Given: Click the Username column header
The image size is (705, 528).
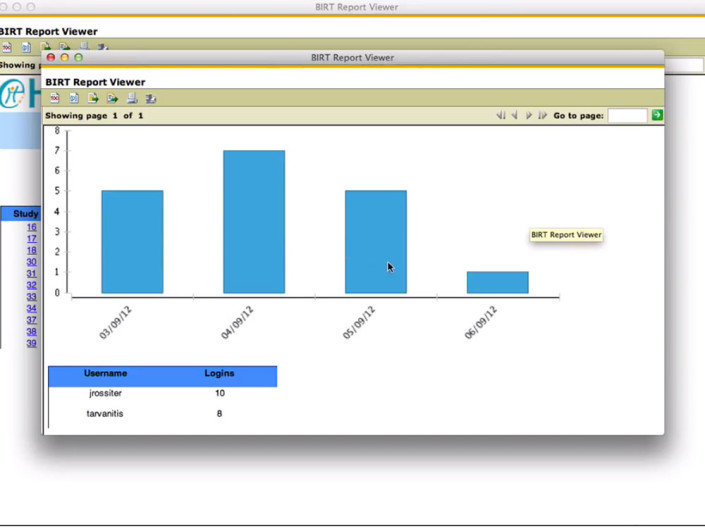Looking at the screenshot, I should 105,373.
